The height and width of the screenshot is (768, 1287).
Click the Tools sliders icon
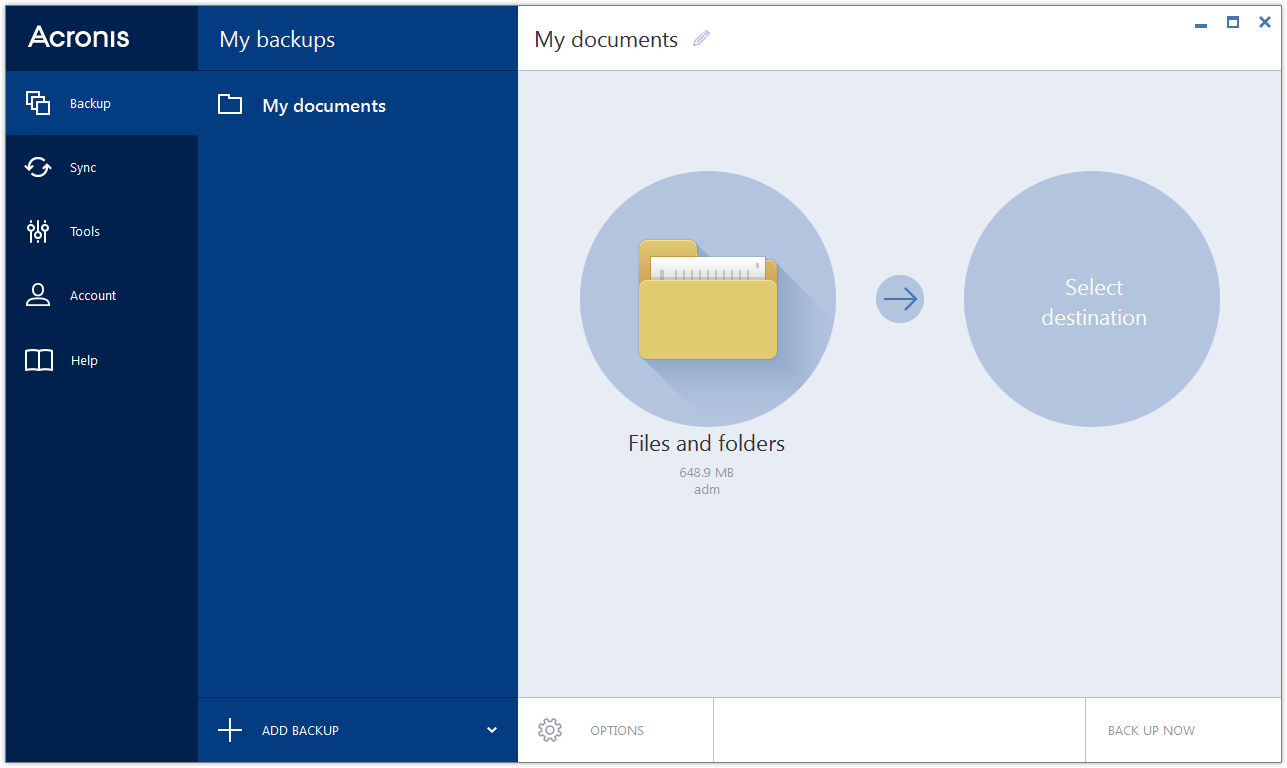(x=38, y=231)
